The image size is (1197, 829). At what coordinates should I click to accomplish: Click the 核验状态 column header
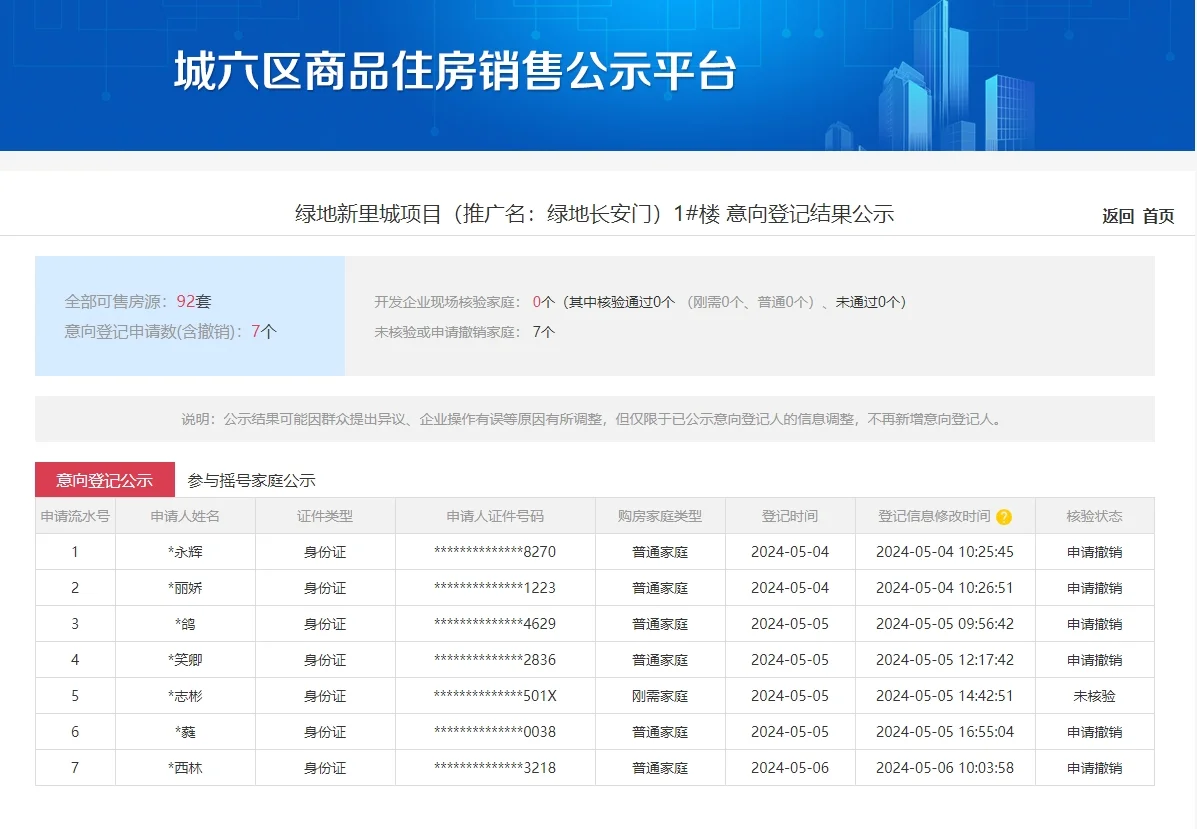click(x=1094, y=516)
